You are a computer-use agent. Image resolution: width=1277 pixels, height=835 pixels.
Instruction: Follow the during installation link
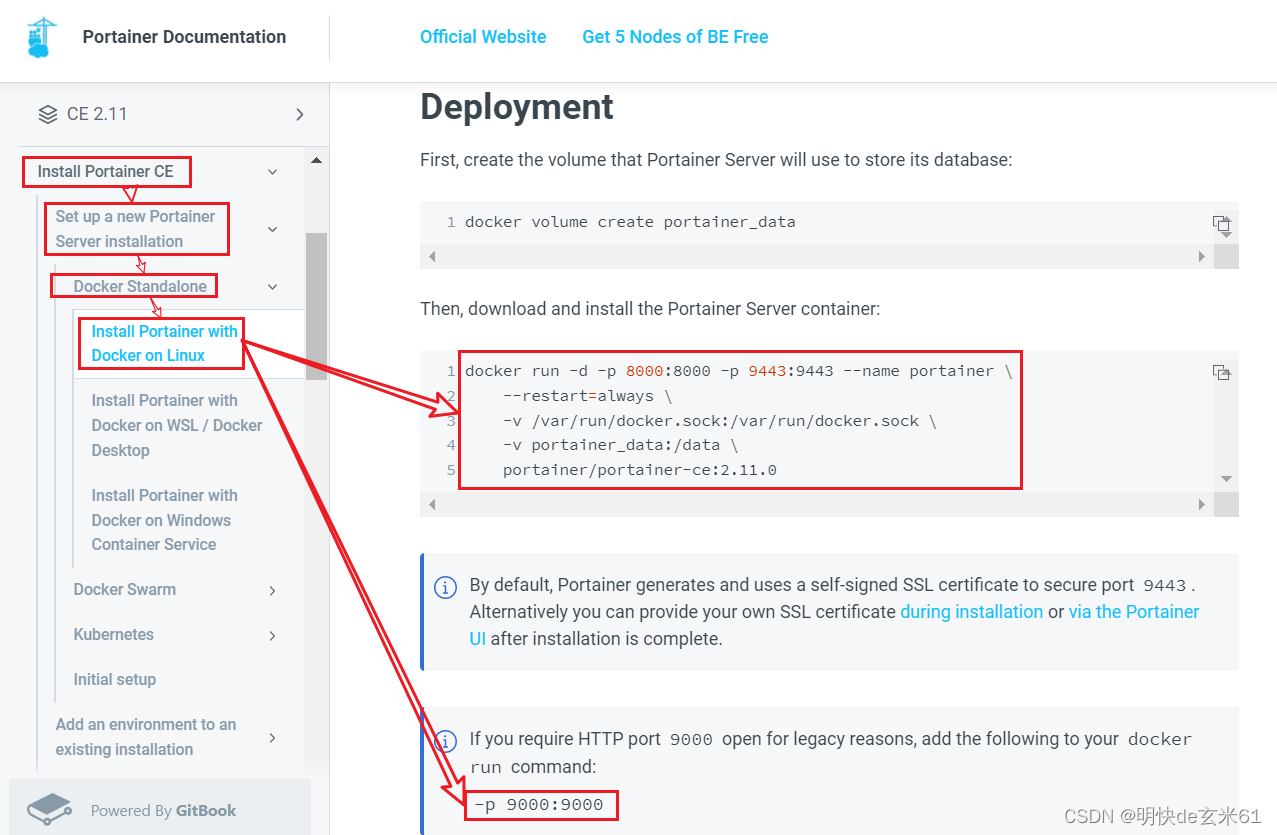[x=971, y=612]
